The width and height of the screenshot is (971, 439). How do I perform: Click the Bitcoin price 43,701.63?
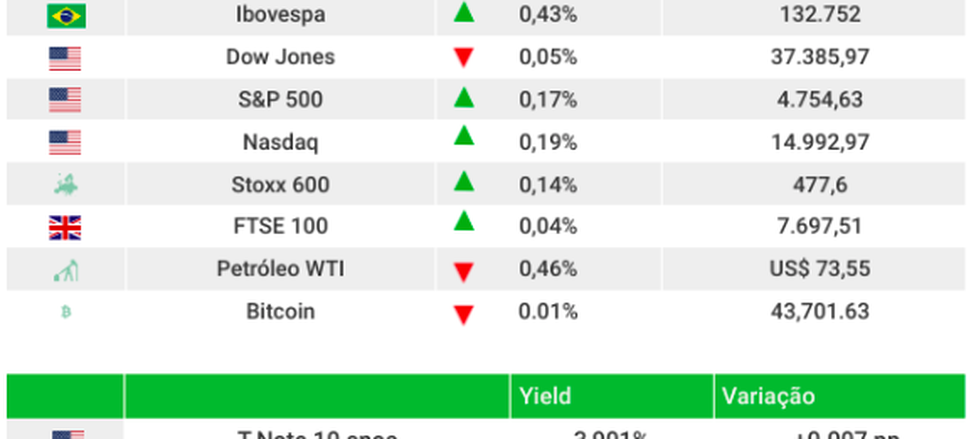coord(819,312)
